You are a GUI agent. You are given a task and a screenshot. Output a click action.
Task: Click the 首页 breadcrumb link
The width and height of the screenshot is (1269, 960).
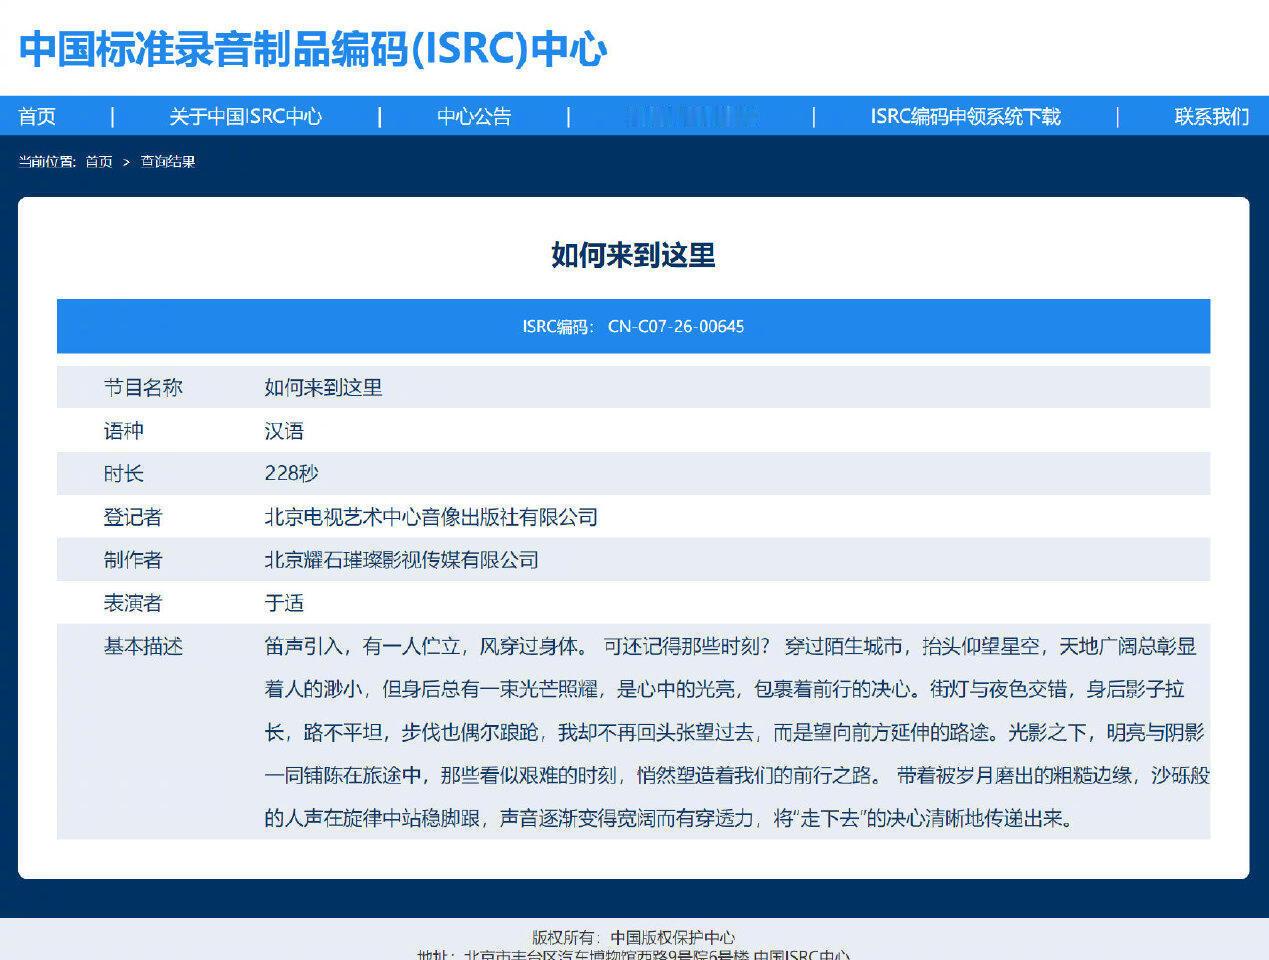(x=99, y=162)
